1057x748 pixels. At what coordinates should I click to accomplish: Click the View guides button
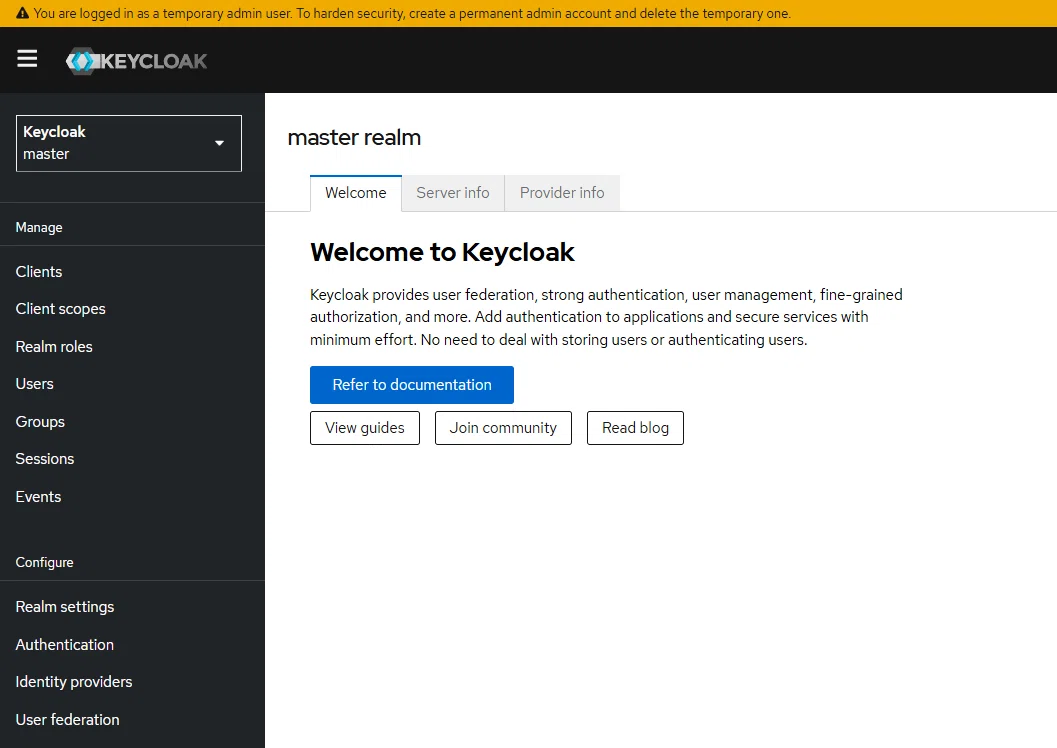[365, 428]
